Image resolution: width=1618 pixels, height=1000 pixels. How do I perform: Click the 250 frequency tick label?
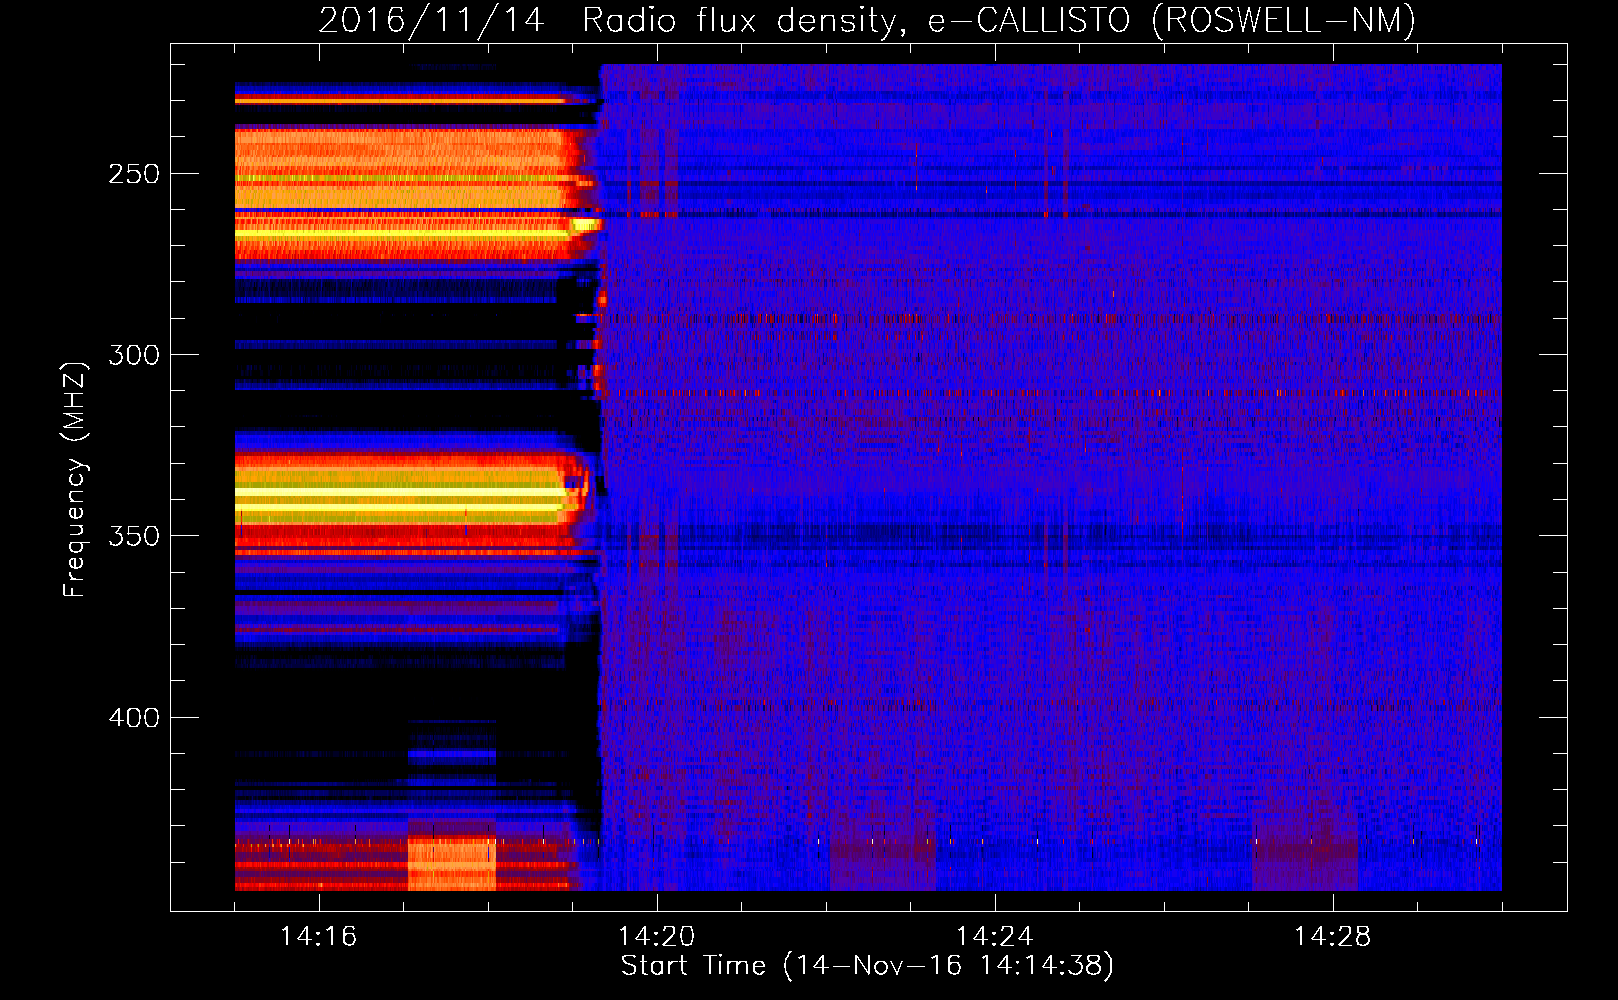pyautogui.click(x=134, y=174)
